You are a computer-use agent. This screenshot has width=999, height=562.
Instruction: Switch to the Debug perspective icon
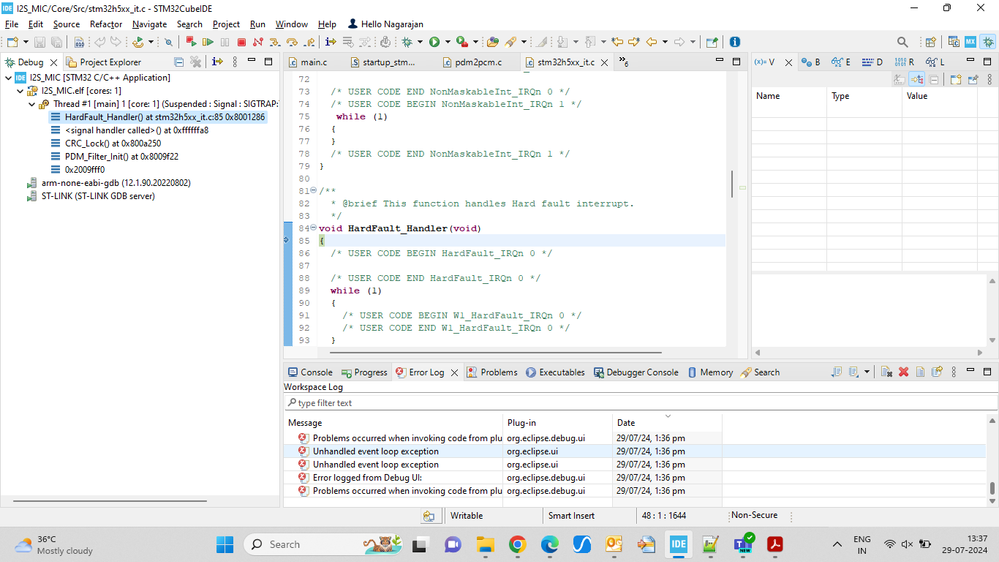[x=988, y=42]
